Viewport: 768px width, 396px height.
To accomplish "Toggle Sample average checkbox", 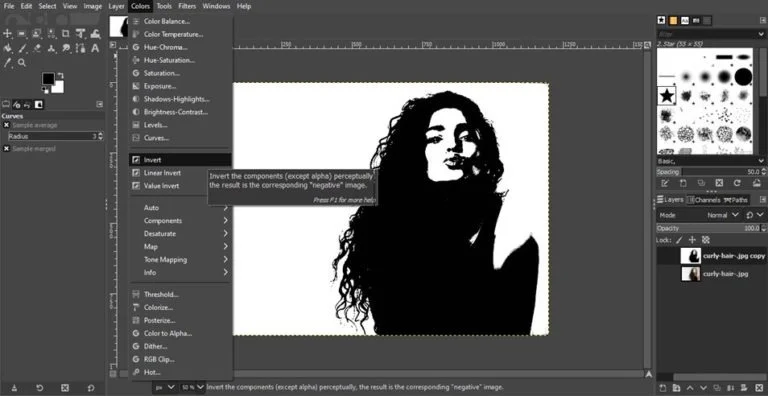I will click(6, 125).
